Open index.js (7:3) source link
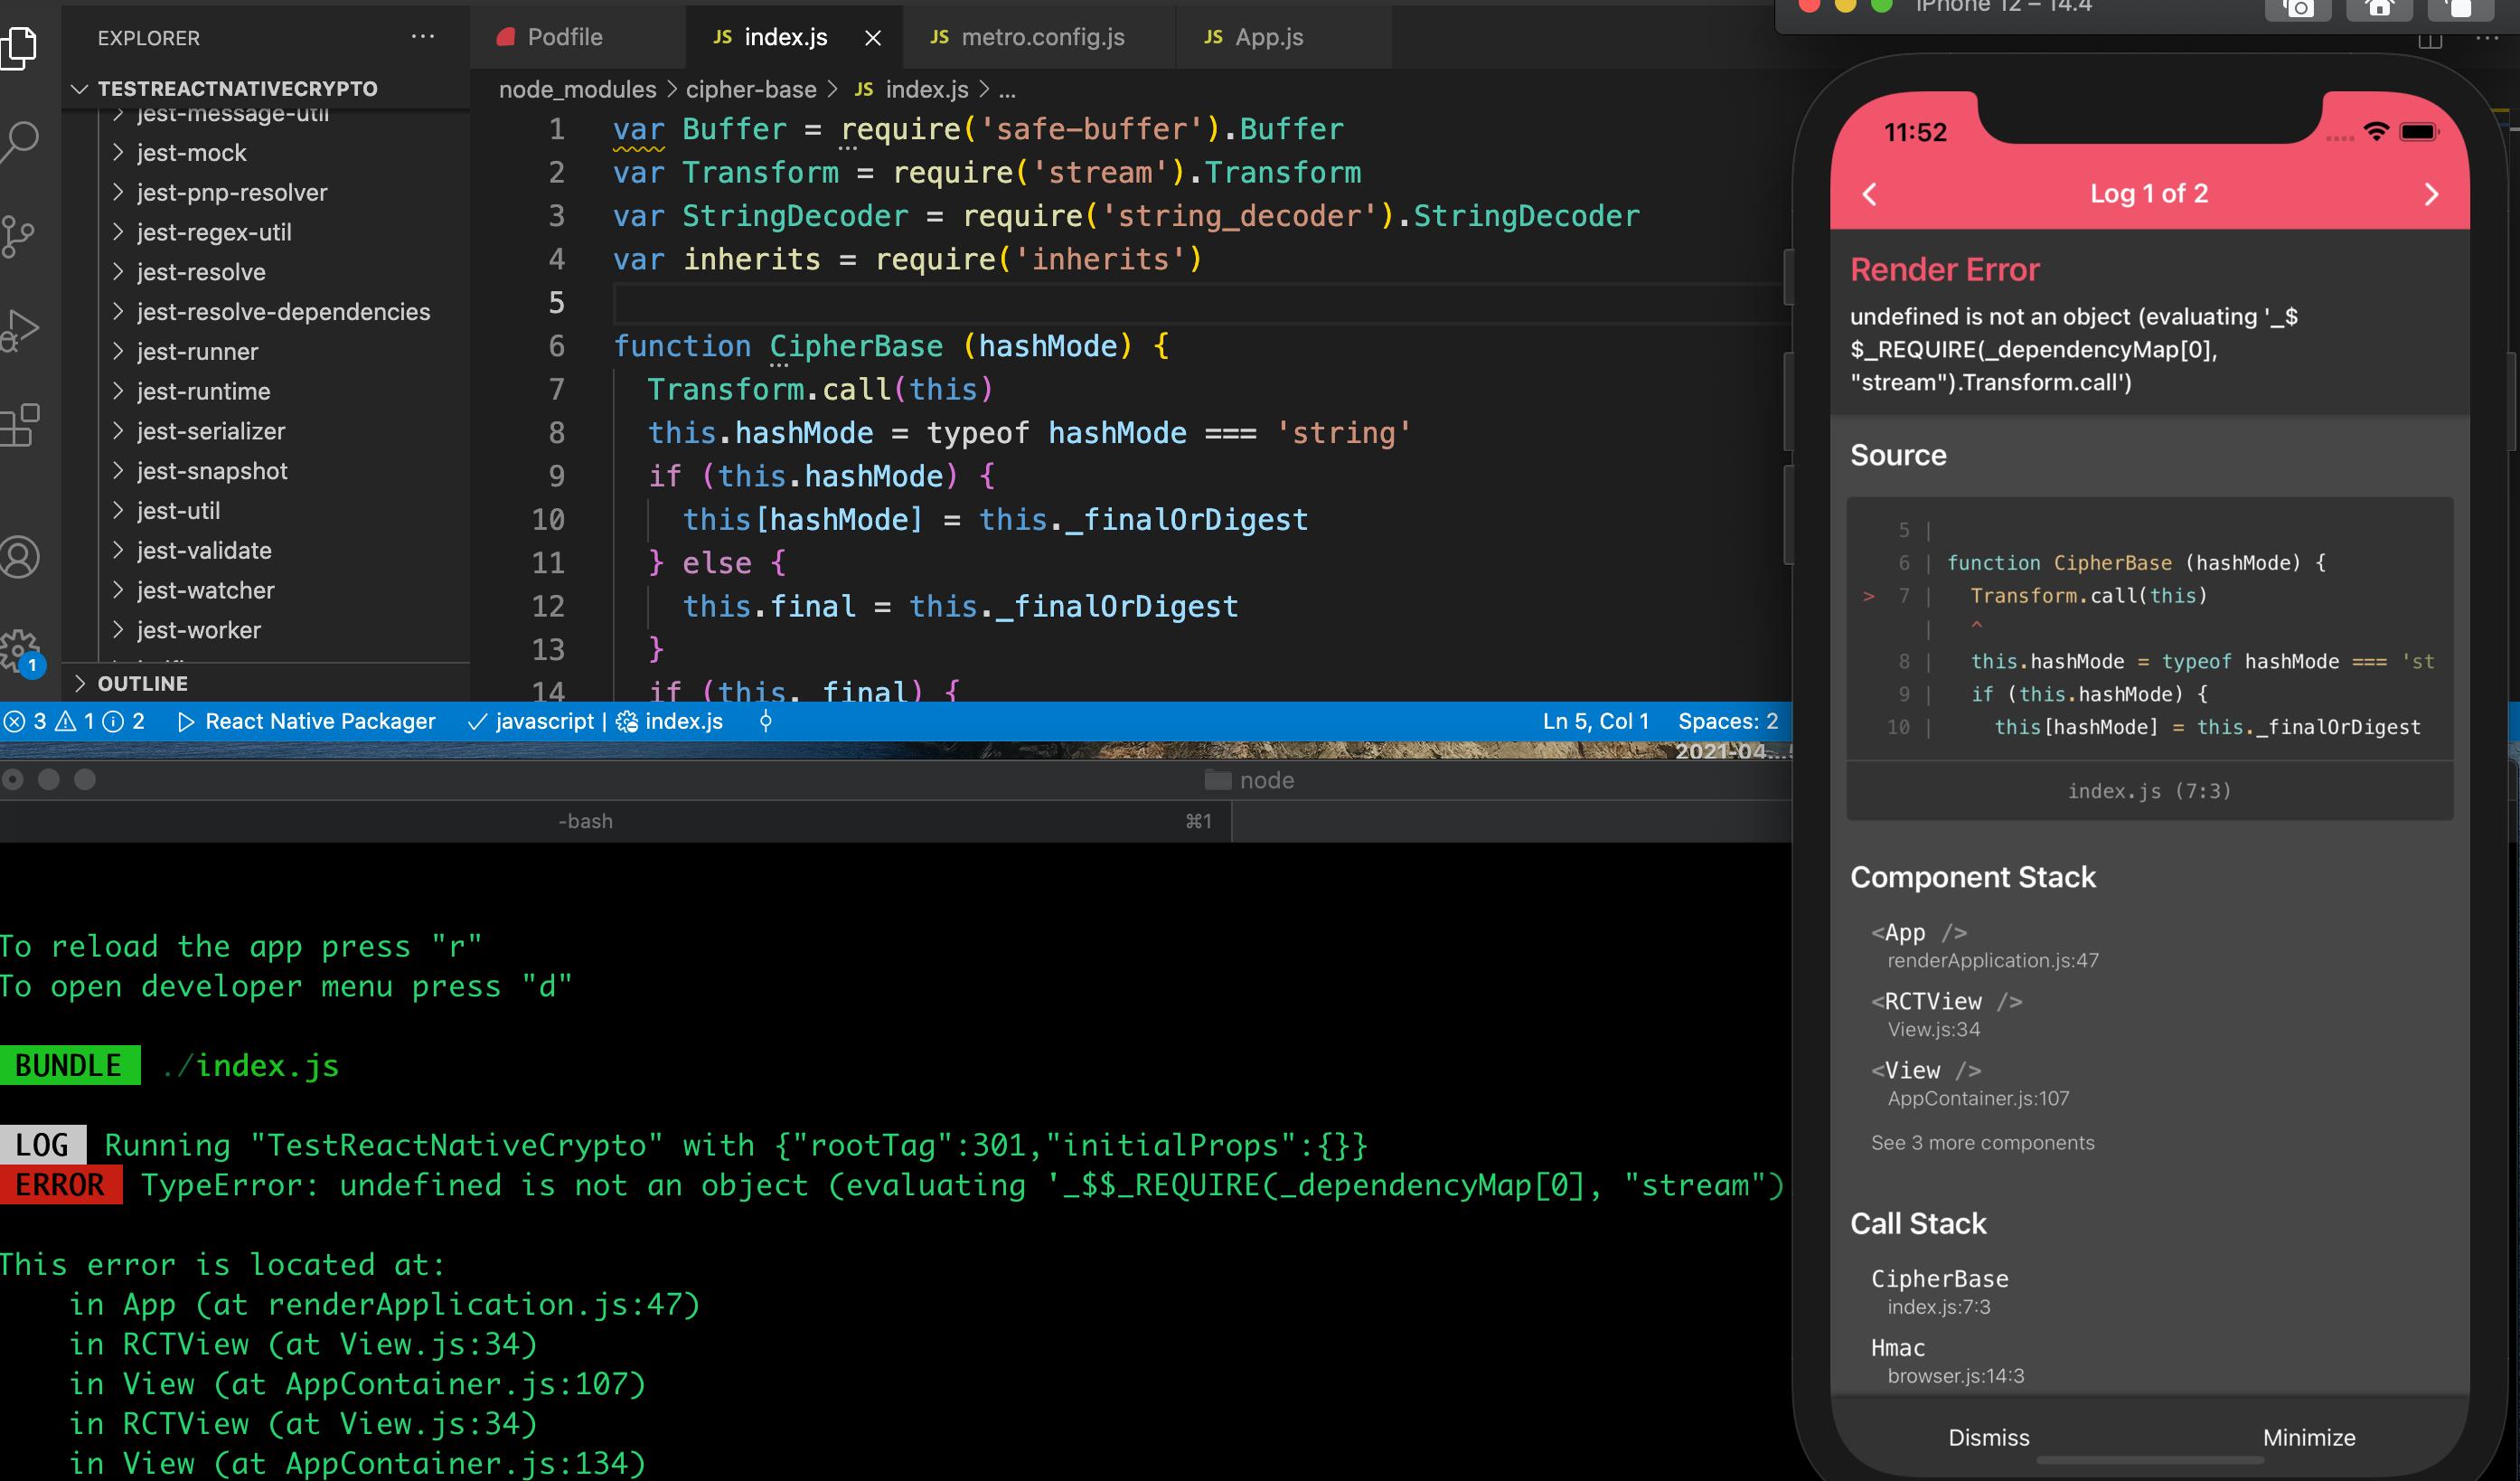This screenshot has height=1481, width=2520. point(2149,791)
